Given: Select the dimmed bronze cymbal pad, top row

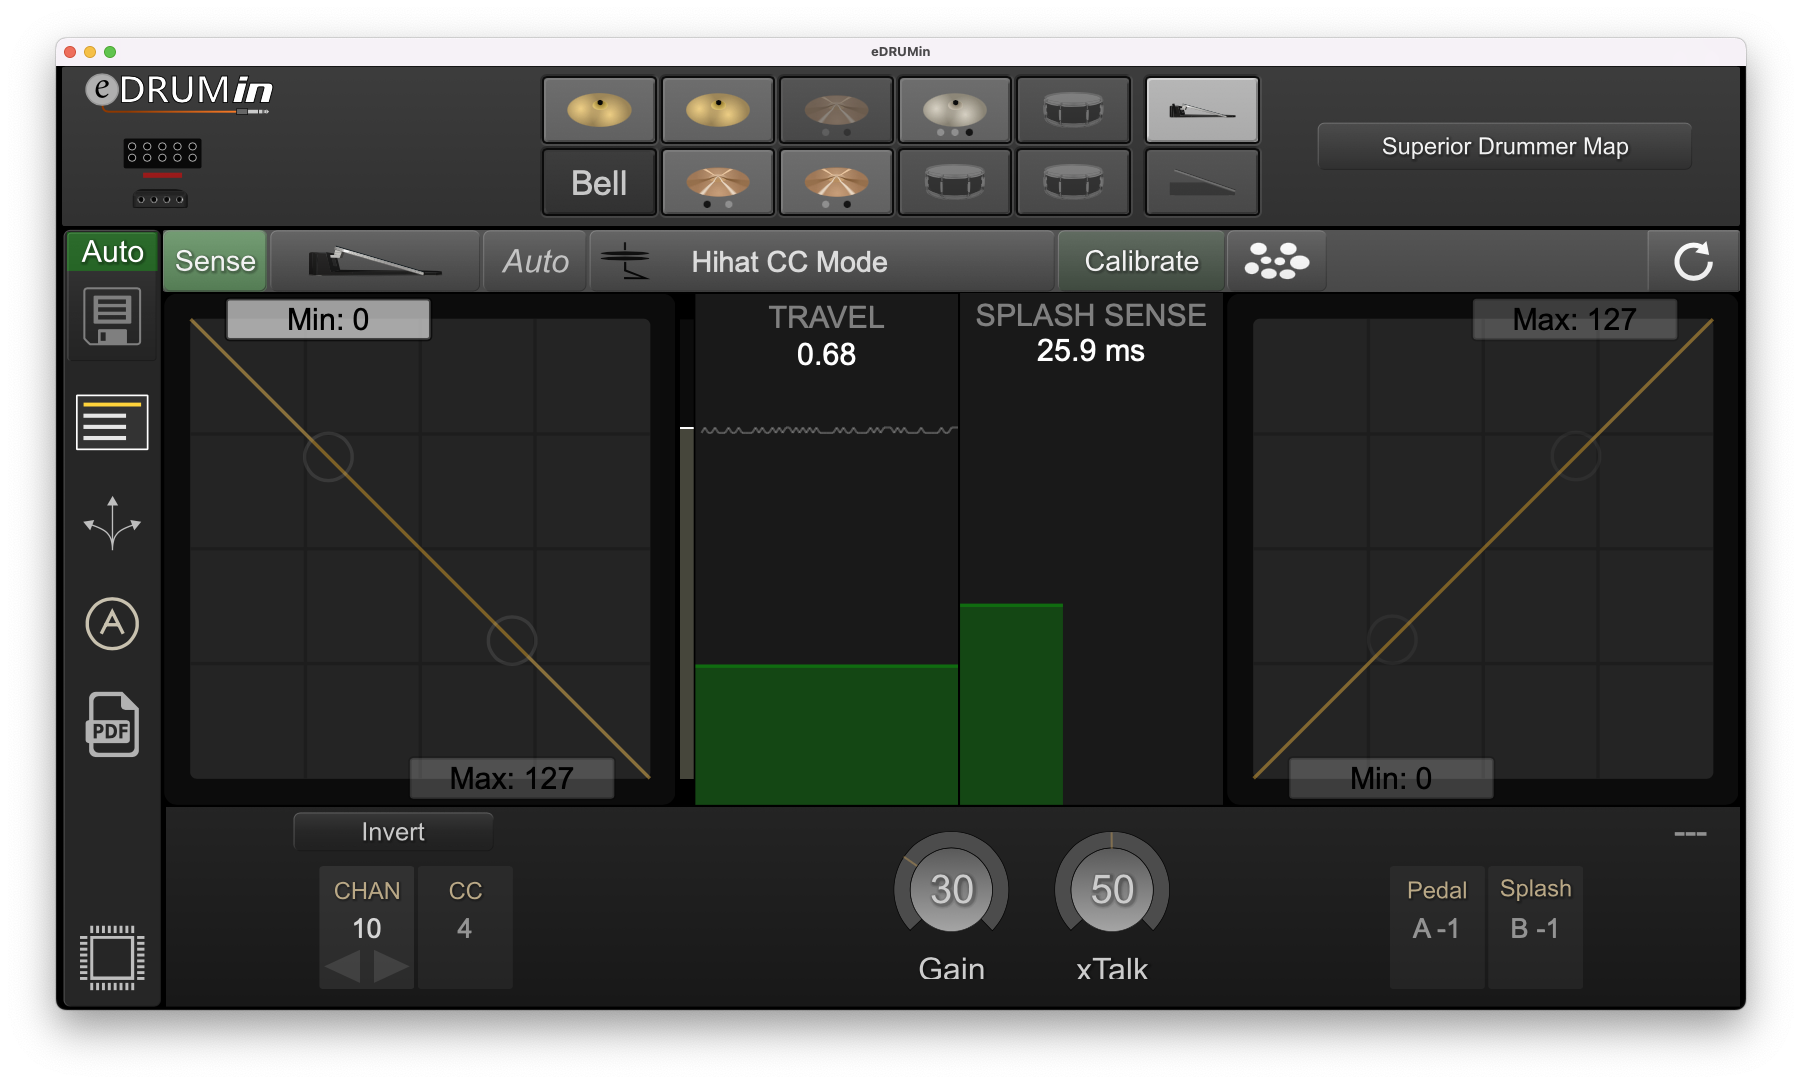Looking at the screenshot, I should coord(836,110).
